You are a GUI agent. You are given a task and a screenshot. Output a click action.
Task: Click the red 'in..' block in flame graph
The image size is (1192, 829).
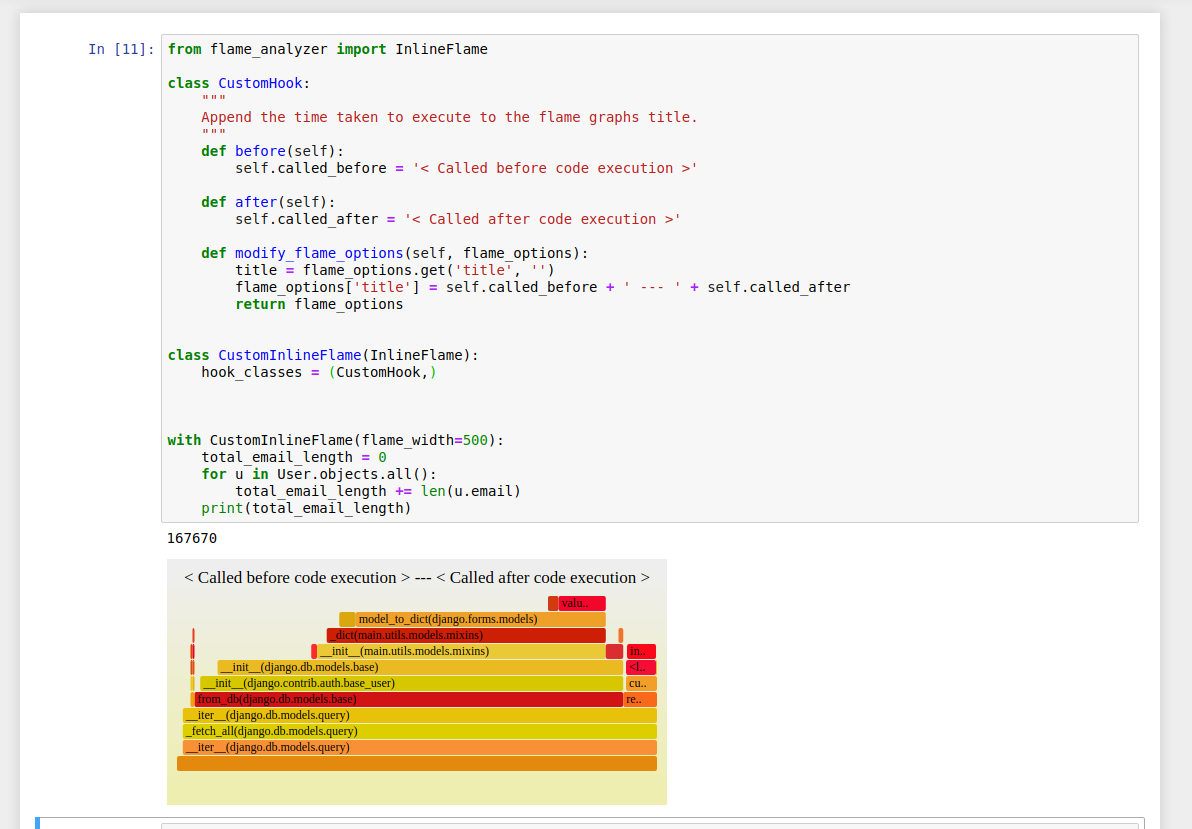pos(641,651)
